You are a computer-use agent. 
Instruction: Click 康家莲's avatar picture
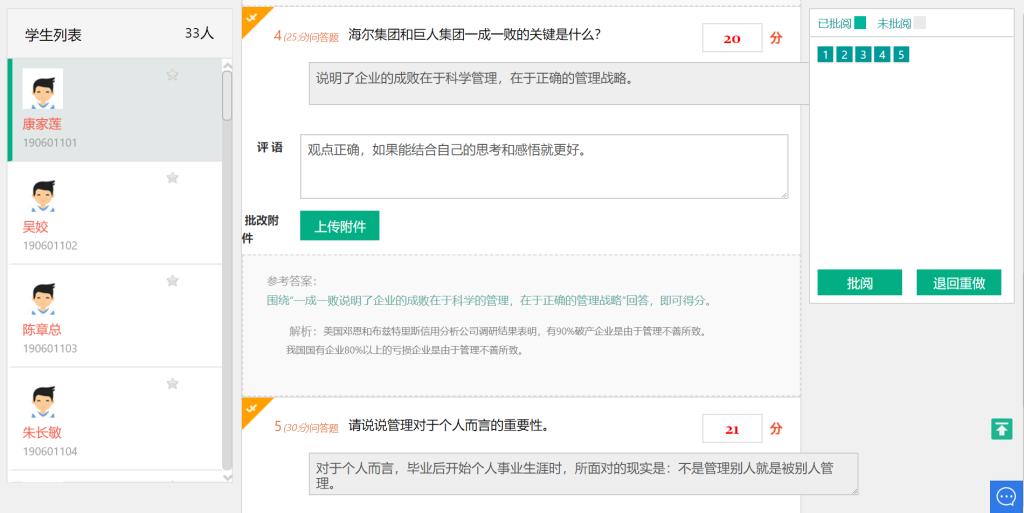tap(43, 90)
